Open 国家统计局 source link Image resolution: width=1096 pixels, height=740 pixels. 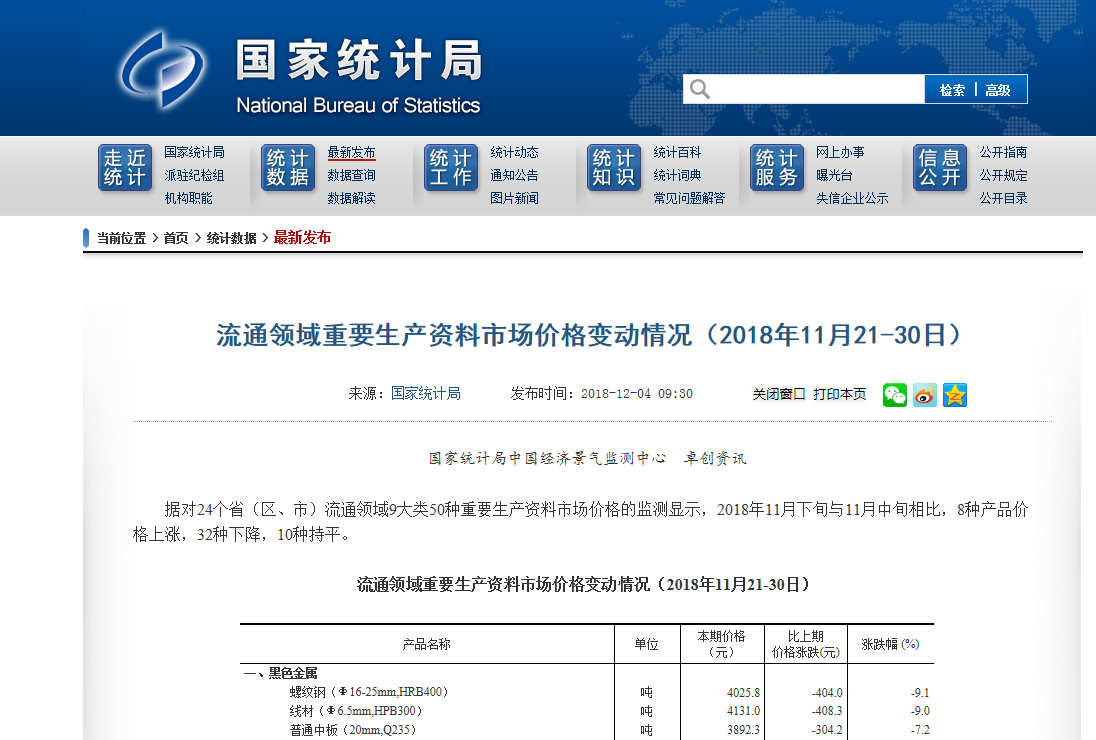pyautogui.click(x=425, y=394)
